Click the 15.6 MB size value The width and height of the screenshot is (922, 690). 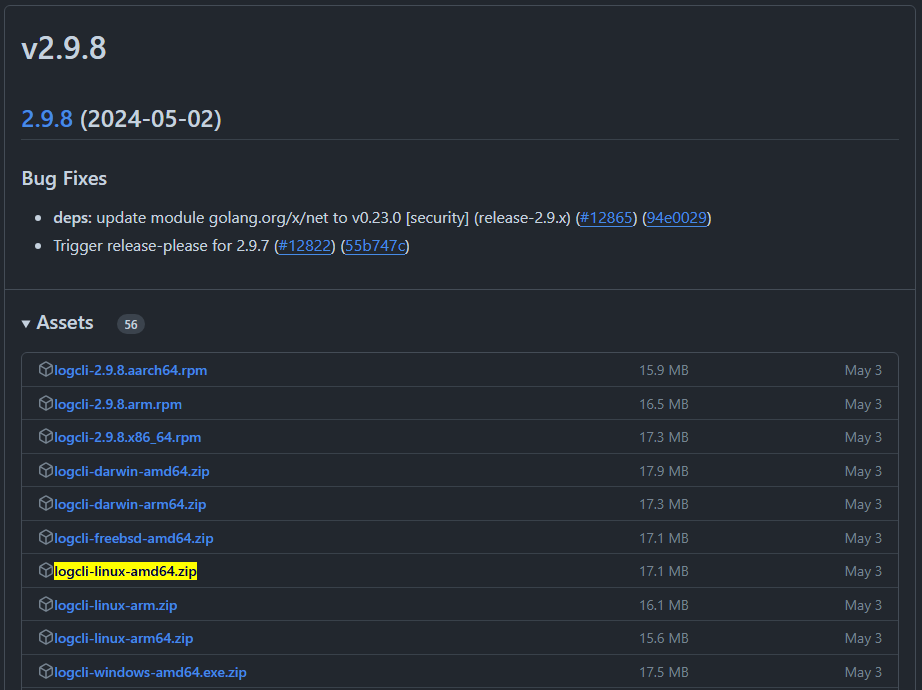tap(664, 639)
